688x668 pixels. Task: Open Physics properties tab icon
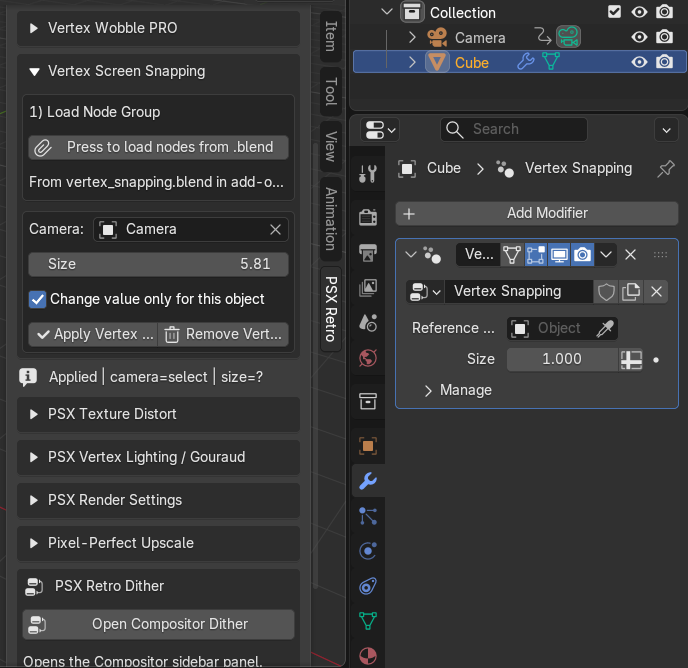tap(368, 551)
